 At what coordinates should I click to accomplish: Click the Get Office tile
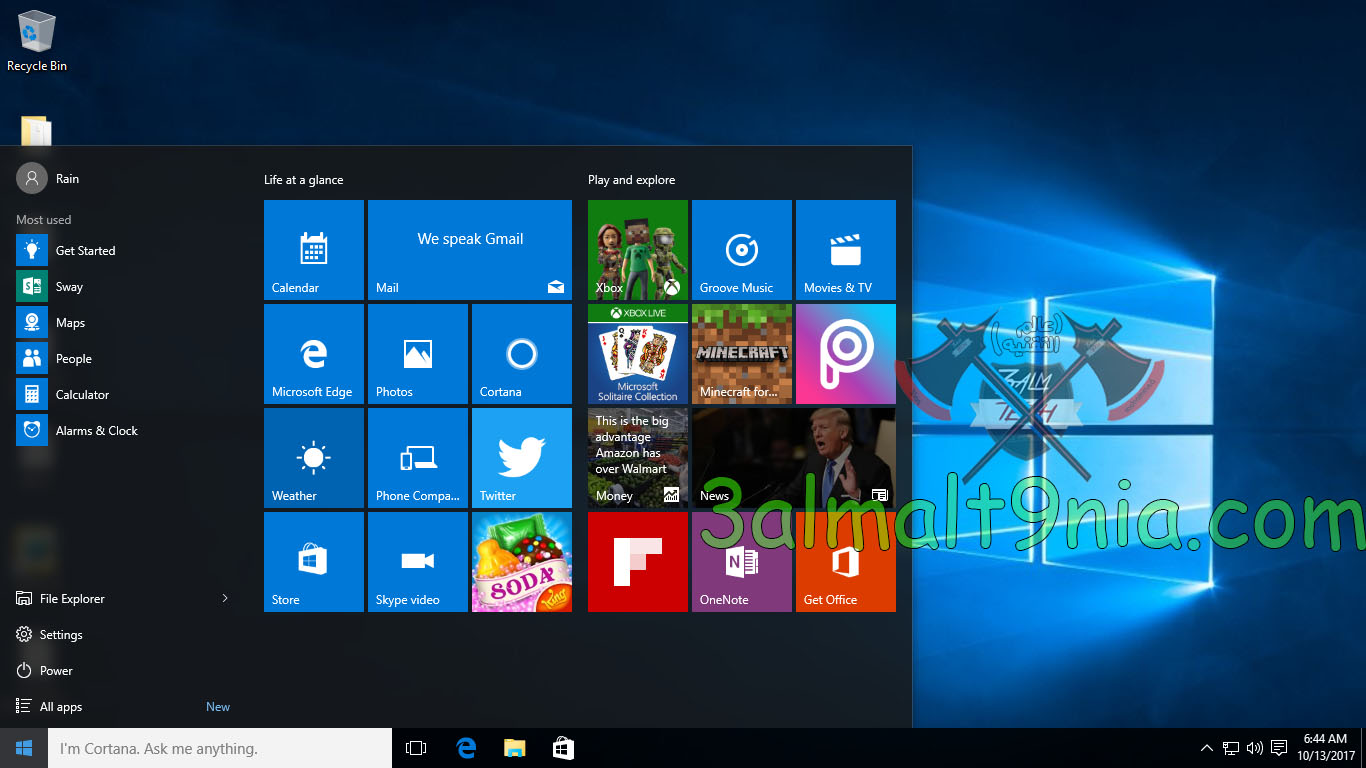846,562
